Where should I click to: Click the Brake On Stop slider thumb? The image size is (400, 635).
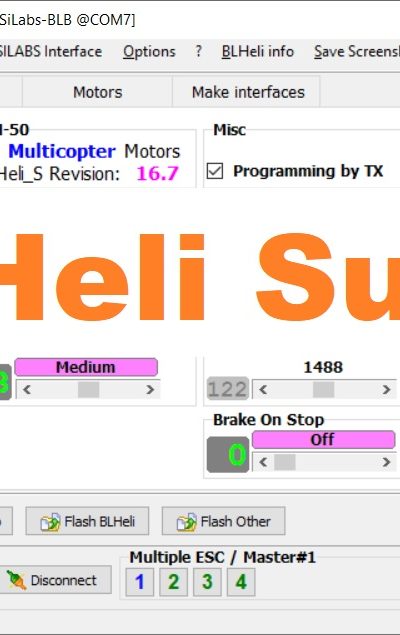click(x=285, y=462)
